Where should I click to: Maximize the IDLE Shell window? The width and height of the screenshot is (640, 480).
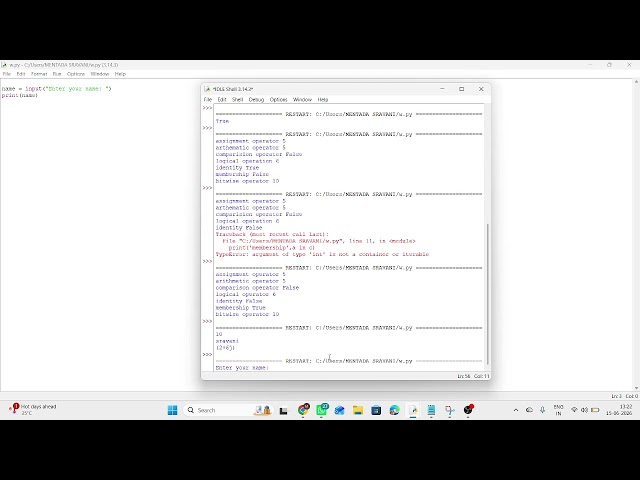coord(462,89)
